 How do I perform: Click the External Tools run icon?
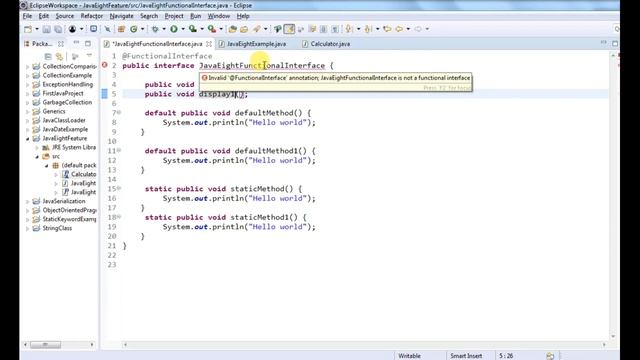click(x=212, y=29)
